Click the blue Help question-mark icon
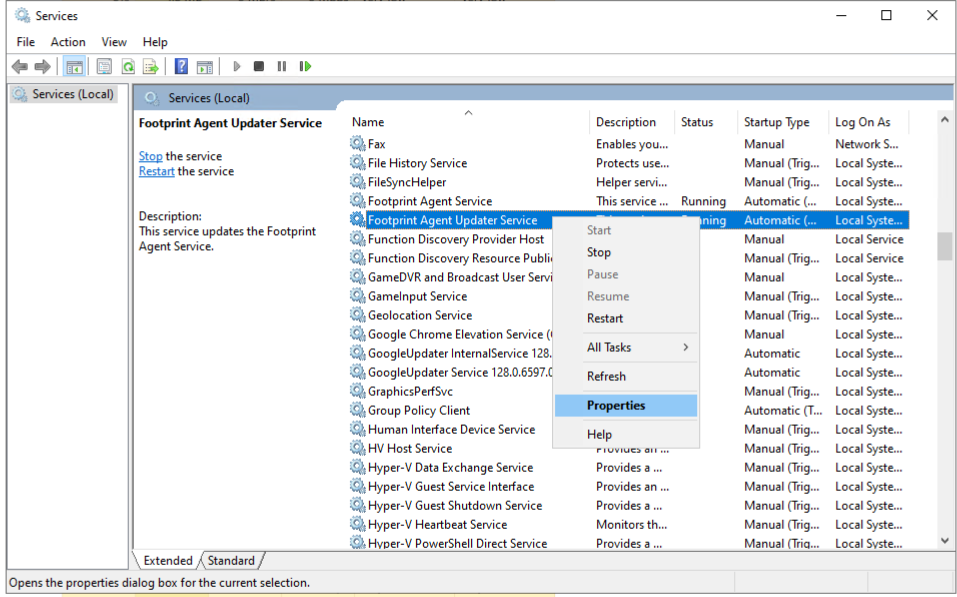This screenshot has height=597, width=957. (x=181, y=66)
